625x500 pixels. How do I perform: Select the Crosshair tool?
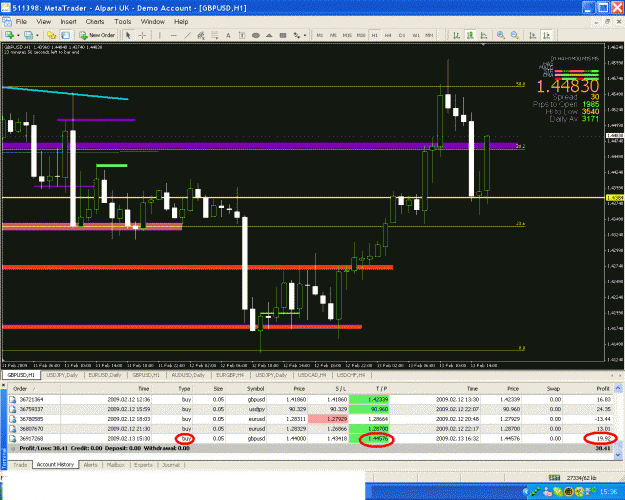142,35
